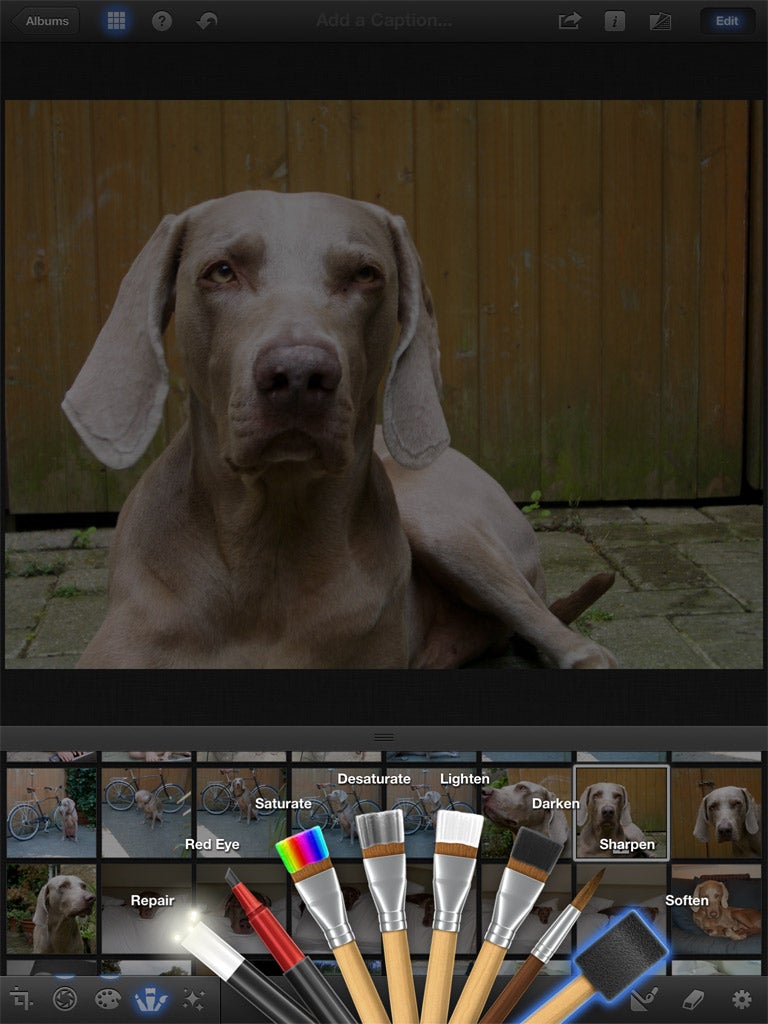Open the Effects sparkle tool
The image size is (768, 1024).
click(194, 999)
